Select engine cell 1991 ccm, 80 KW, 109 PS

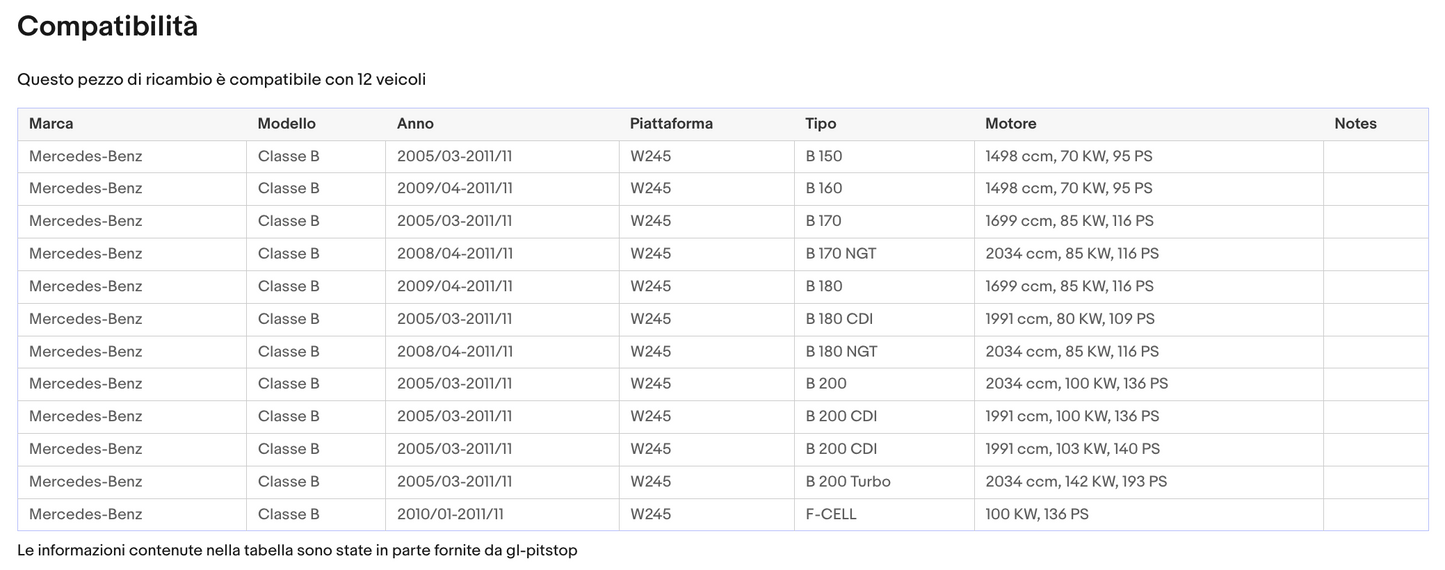pos(1070,319)
